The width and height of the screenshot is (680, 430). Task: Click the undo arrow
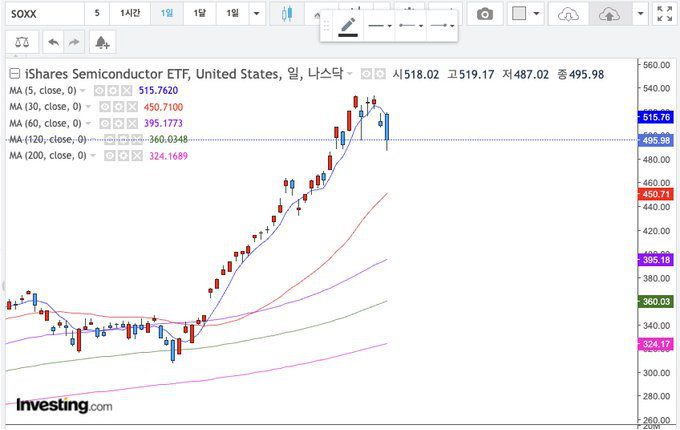(53, 42)
